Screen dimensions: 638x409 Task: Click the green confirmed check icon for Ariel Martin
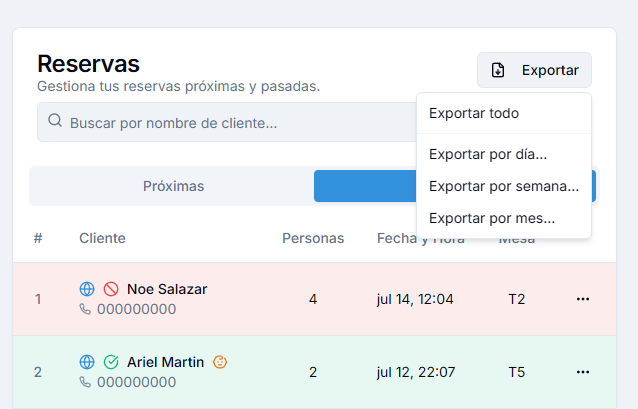point(111,362)
